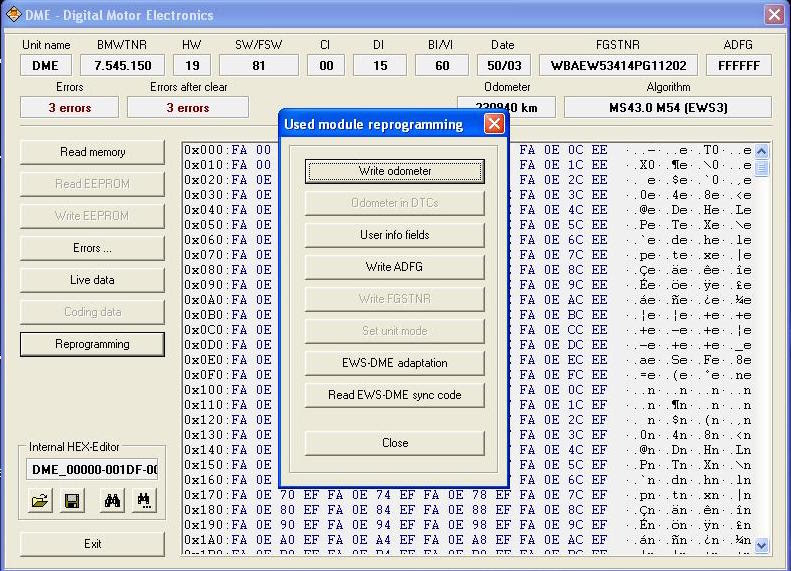Click the binoculars find icon
The height and width of the screenshot is (571, 791).
(x=112, y=500)
